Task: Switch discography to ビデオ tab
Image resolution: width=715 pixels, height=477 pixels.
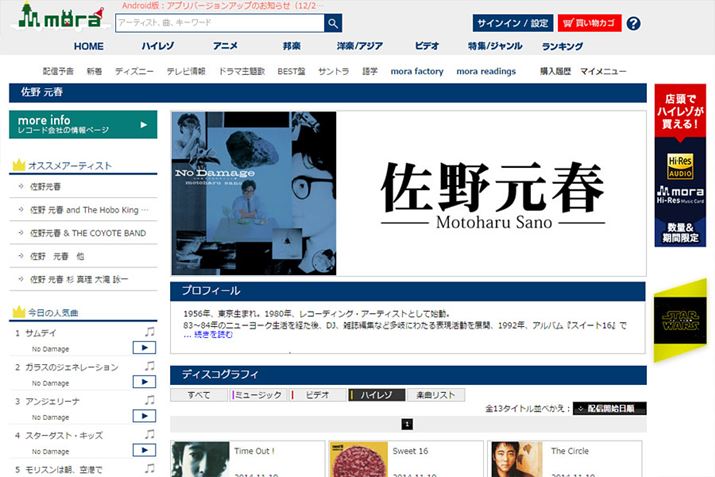Action: pyautogui.click(x=317, y=395)
